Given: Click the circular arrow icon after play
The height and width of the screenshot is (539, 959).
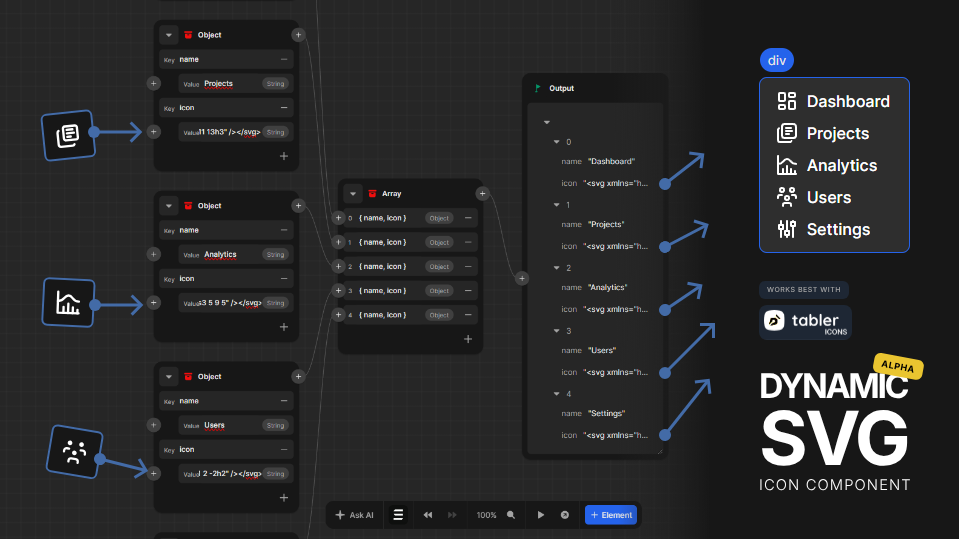Looking at the screenshot, I should 565,515.
